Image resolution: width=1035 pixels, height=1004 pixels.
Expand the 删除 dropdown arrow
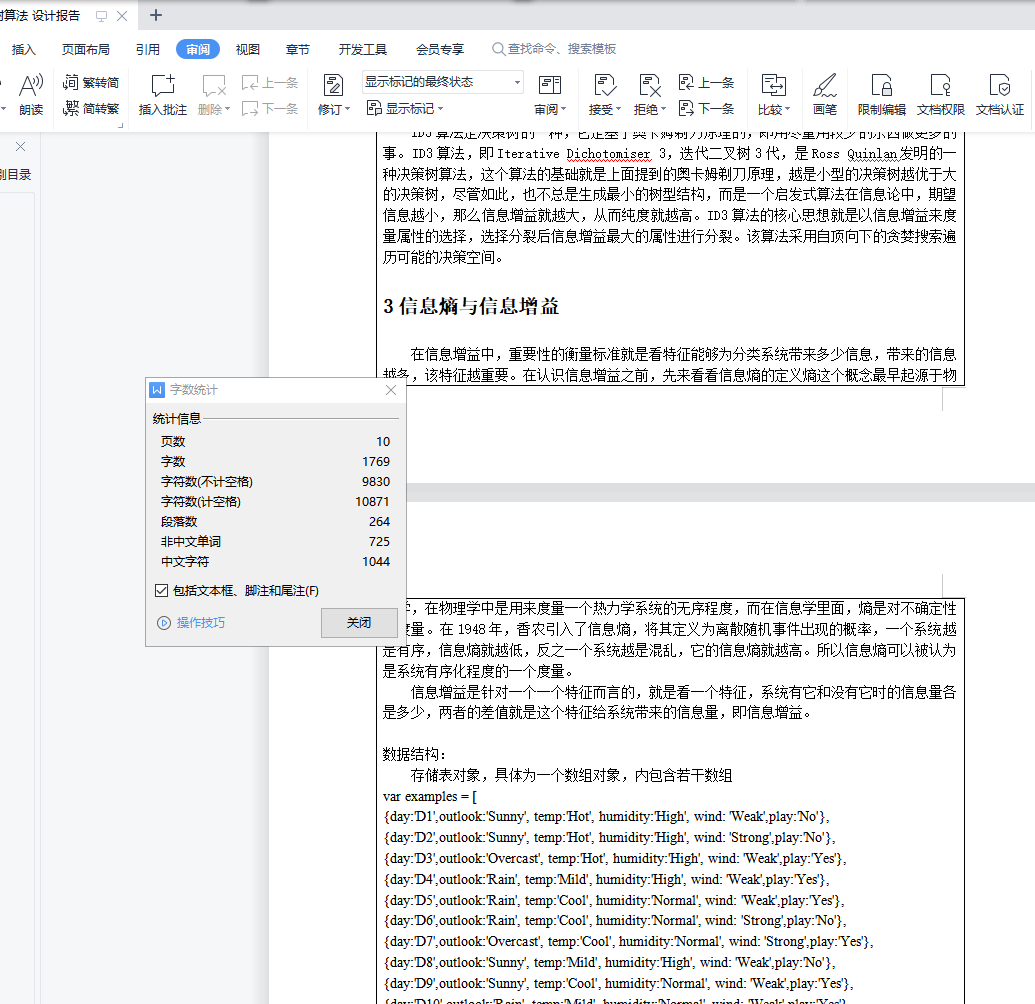click(228, 110)
